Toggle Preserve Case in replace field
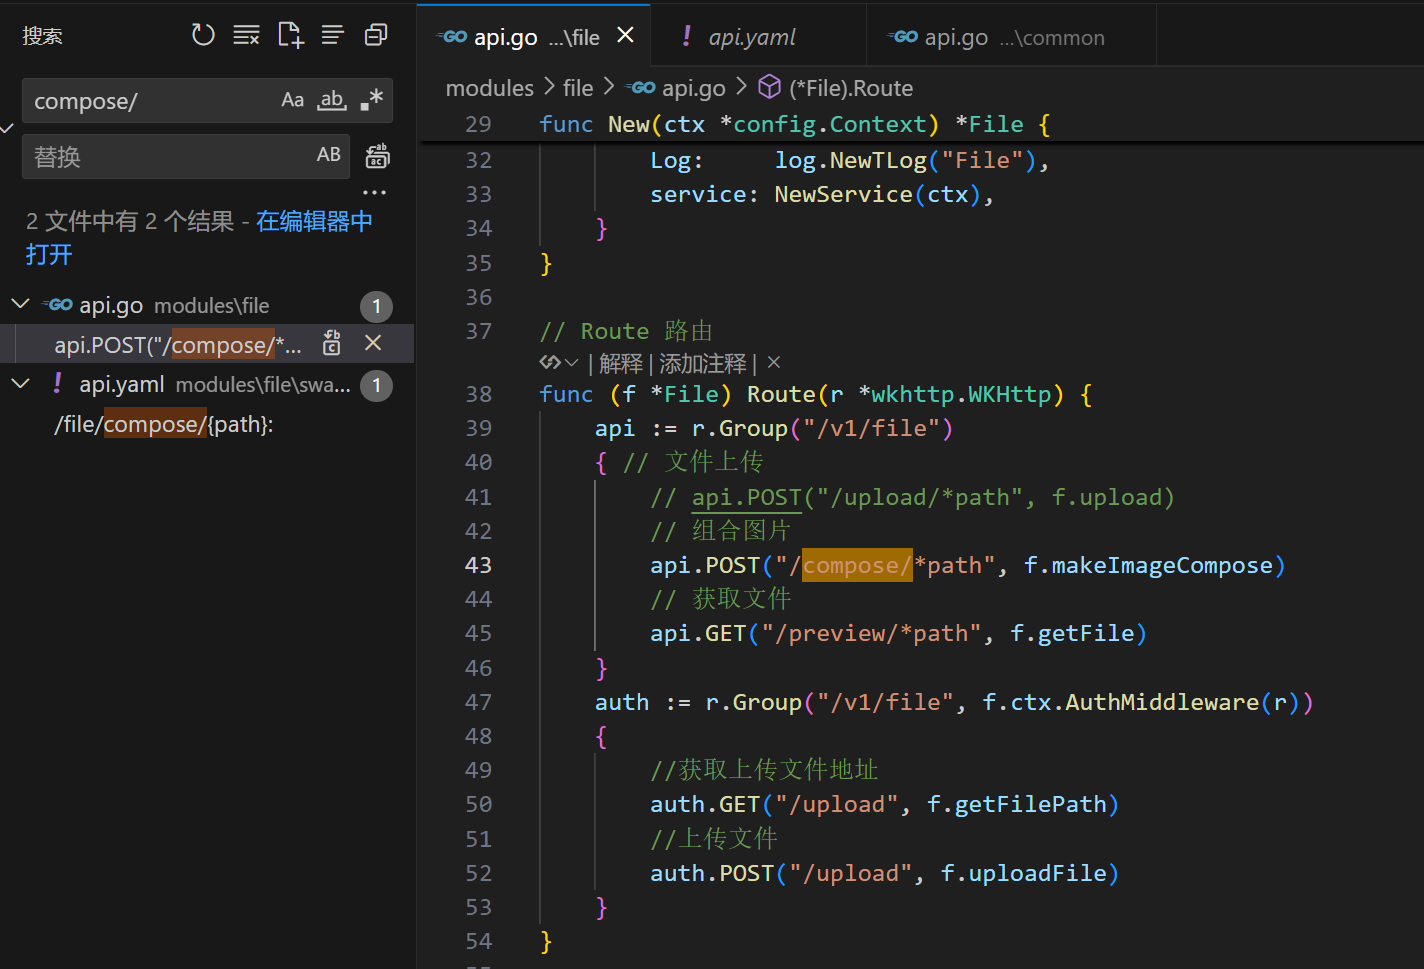The height and width of the screenshot is (969, 1424). coord(329,155)
